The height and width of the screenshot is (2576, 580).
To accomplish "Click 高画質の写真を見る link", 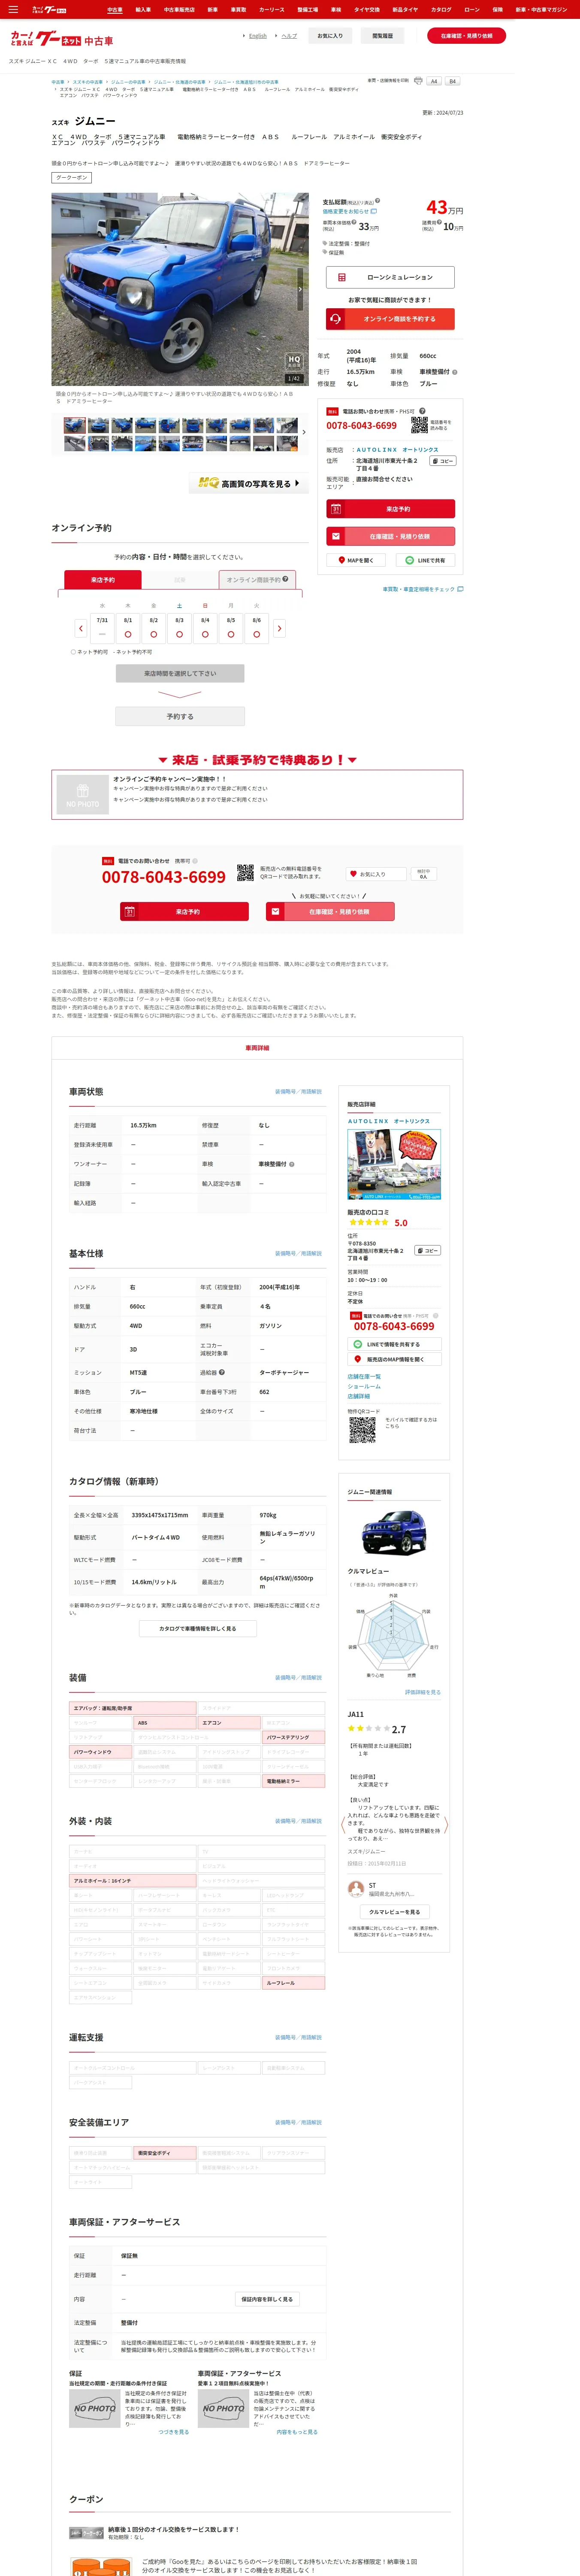I will (x=247, y=483).
